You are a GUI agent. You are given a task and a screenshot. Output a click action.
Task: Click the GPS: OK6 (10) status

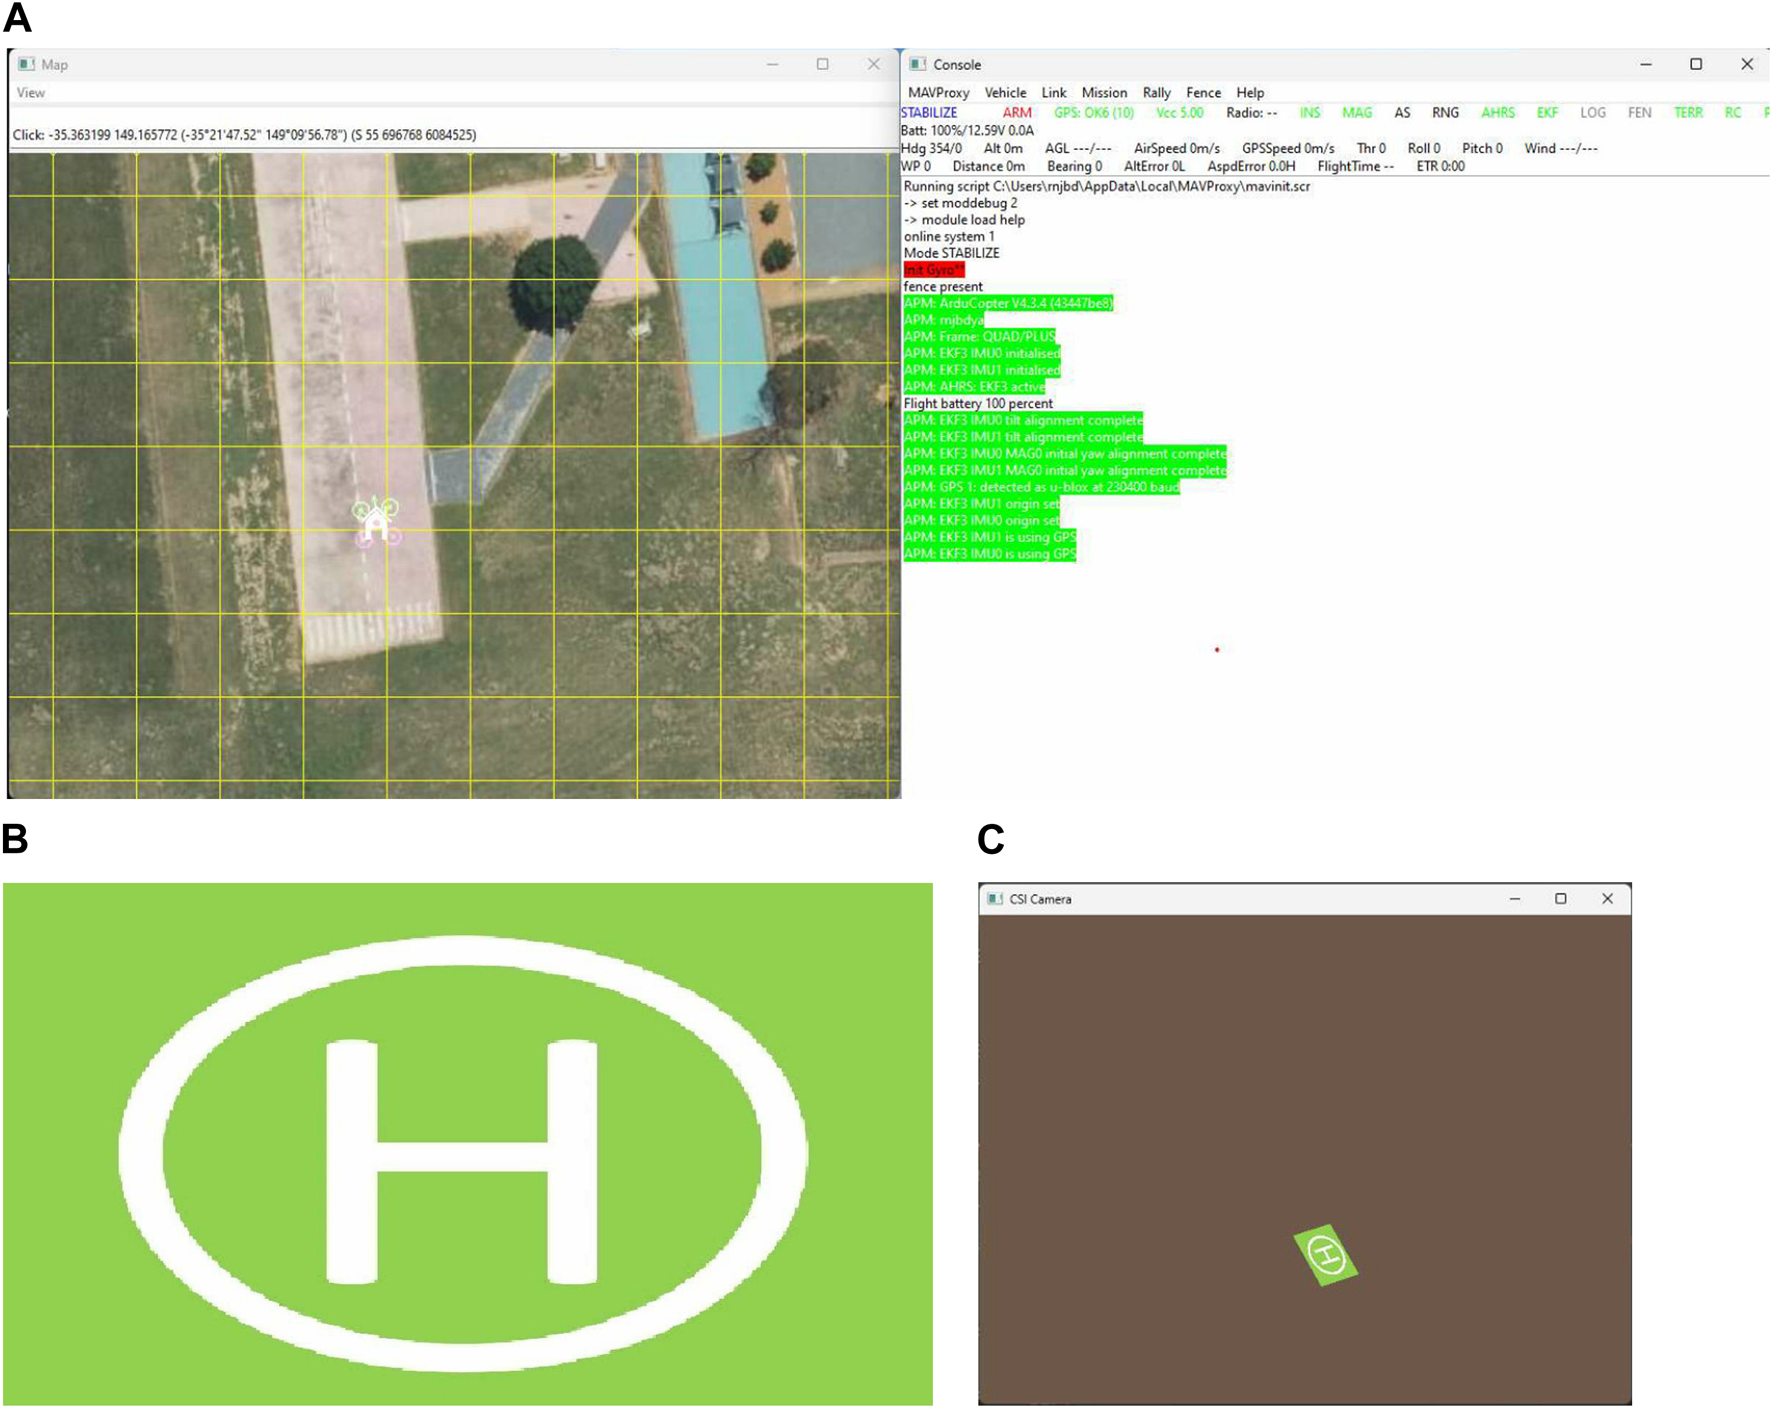pos(1094,113)
